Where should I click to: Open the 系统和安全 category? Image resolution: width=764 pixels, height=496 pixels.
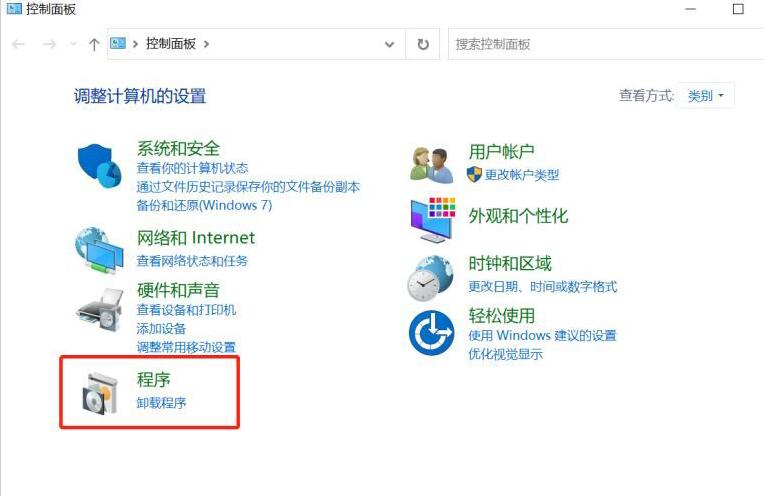[178, 149]
